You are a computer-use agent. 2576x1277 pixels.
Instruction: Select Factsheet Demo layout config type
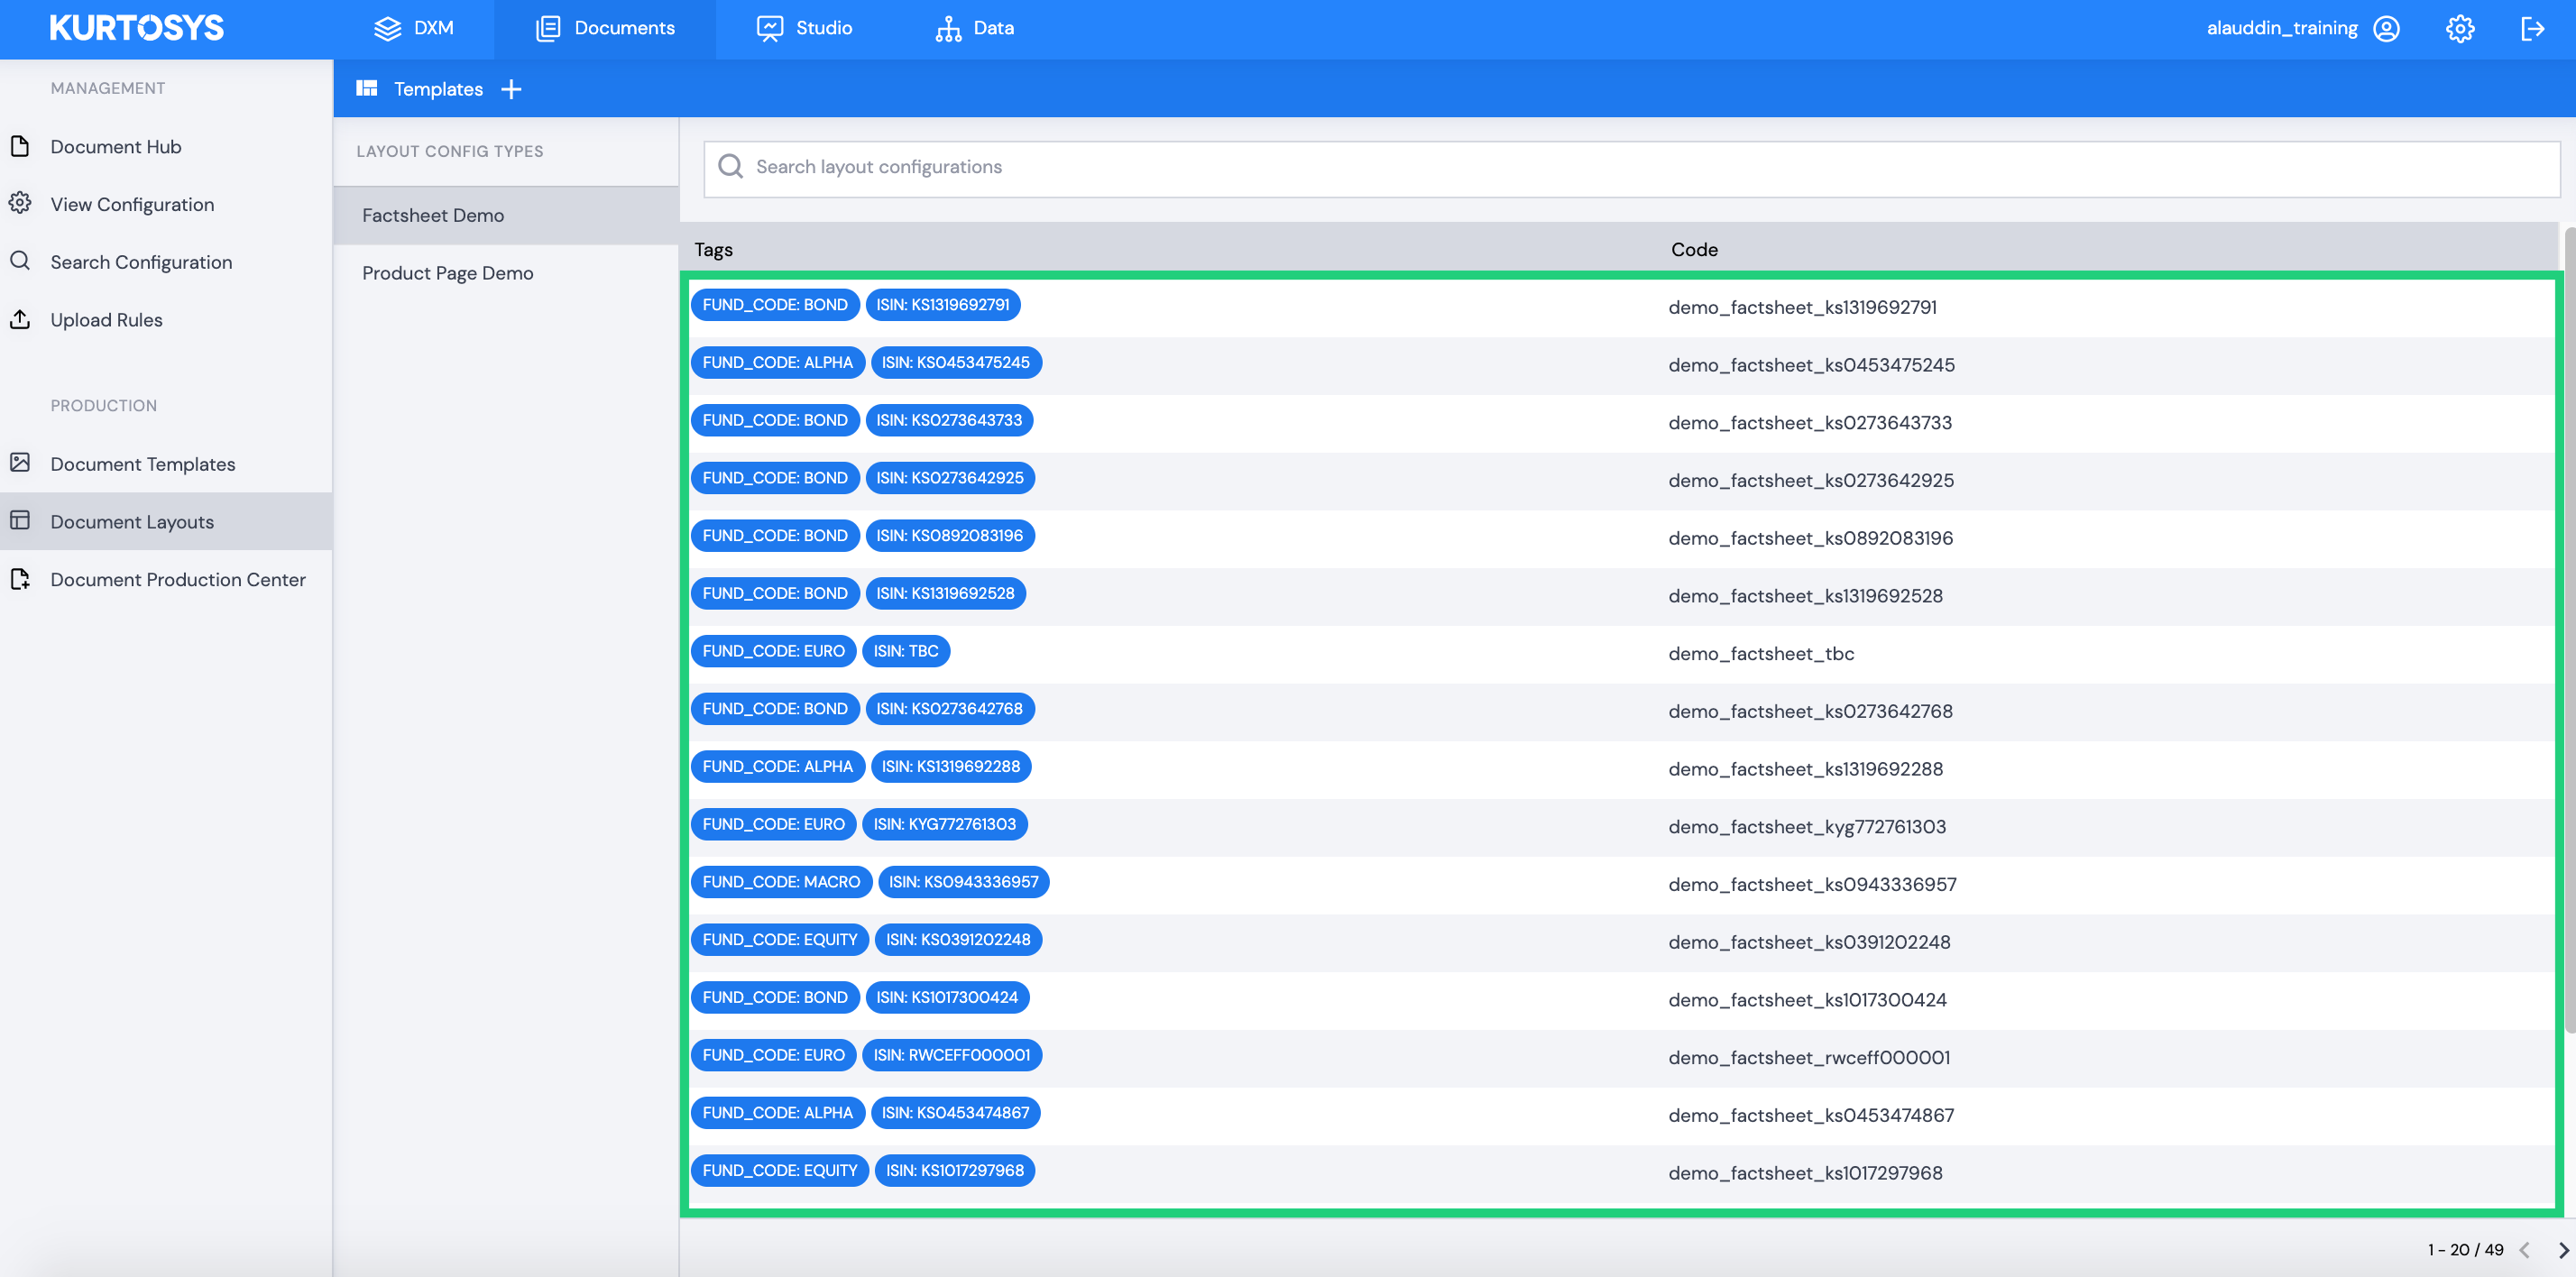click(506, 215)
